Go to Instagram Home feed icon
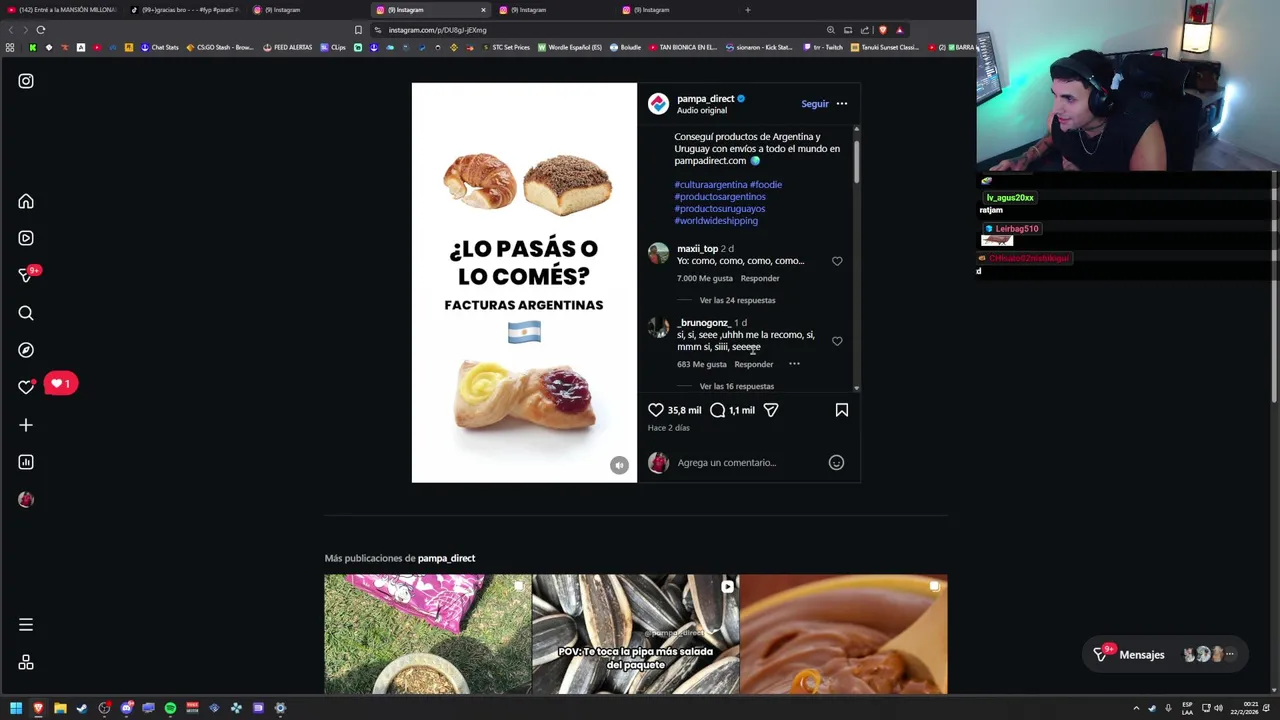 (26, 201)
